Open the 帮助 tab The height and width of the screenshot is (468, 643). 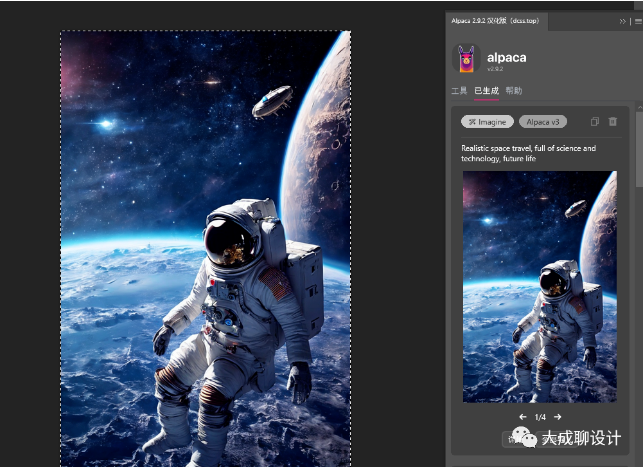click(x=513, y=91)
